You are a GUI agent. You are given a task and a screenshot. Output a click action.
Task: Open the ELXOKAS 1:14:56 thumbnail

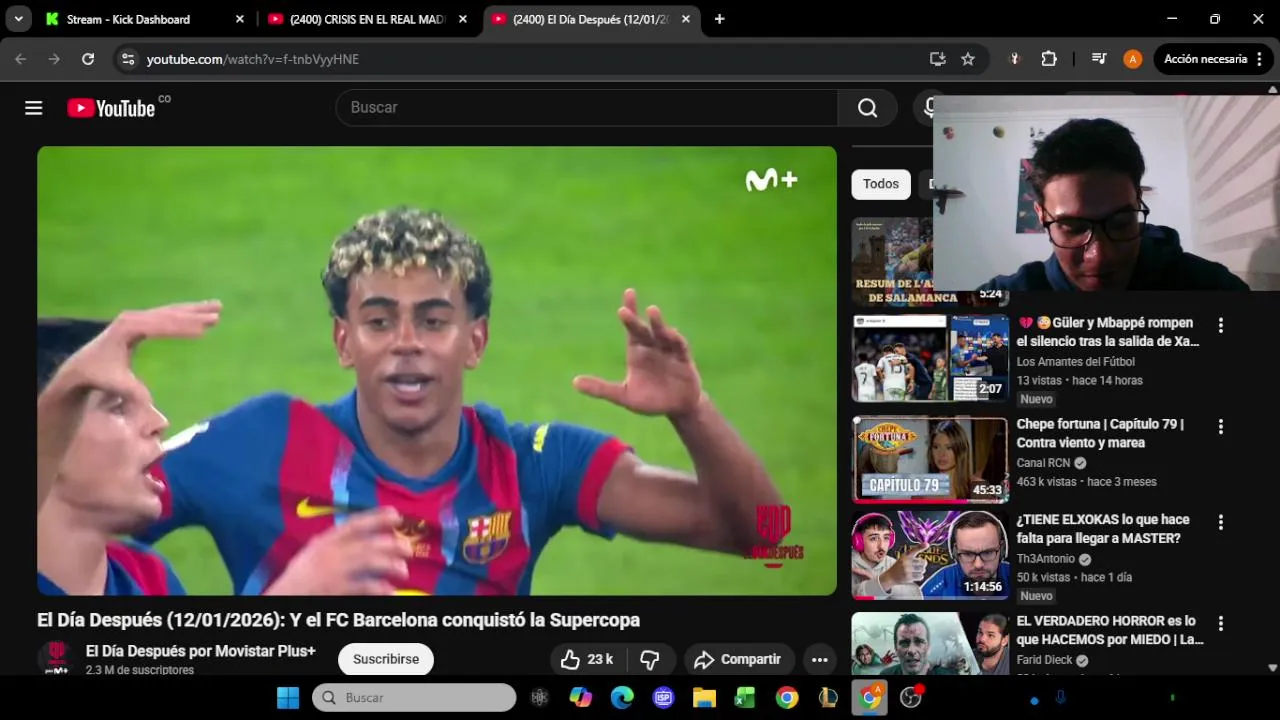[x=930, y=555]
